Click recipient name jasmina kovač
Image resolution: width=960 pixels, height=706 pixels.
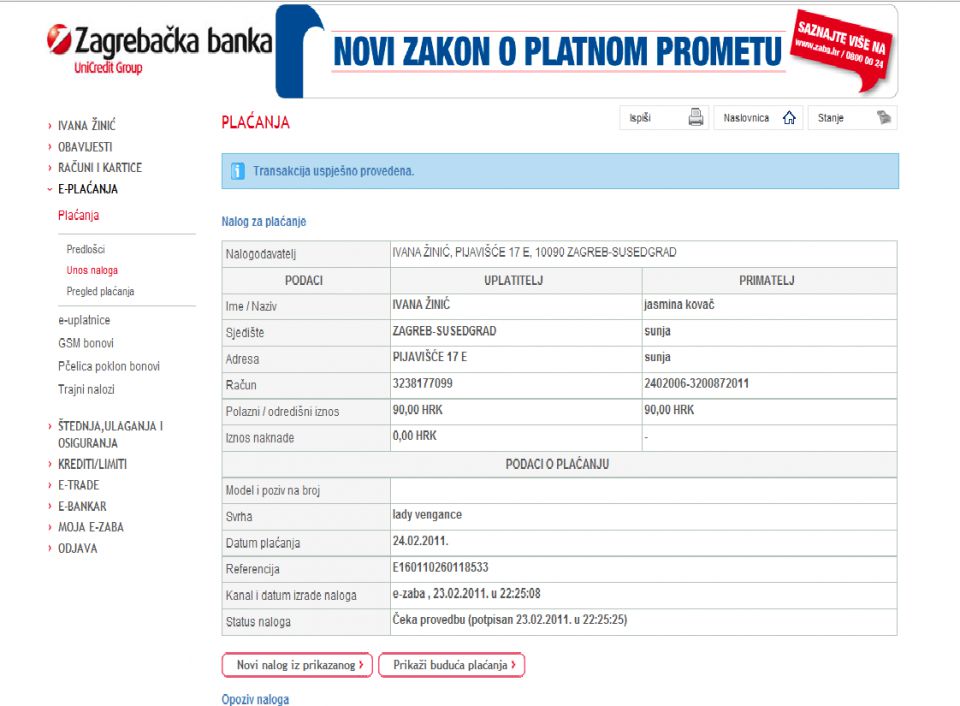[x=679, y=305]
